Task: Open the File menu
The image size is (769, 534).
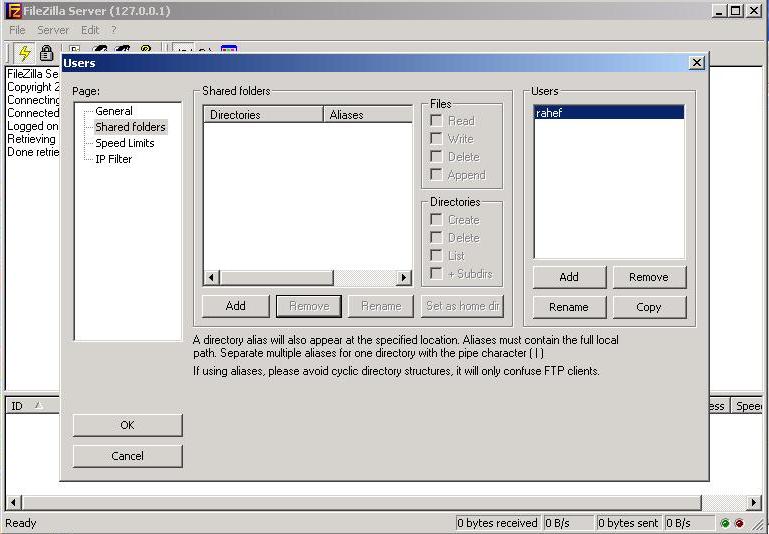Action: pyautogui.click(x=17, y=30)
